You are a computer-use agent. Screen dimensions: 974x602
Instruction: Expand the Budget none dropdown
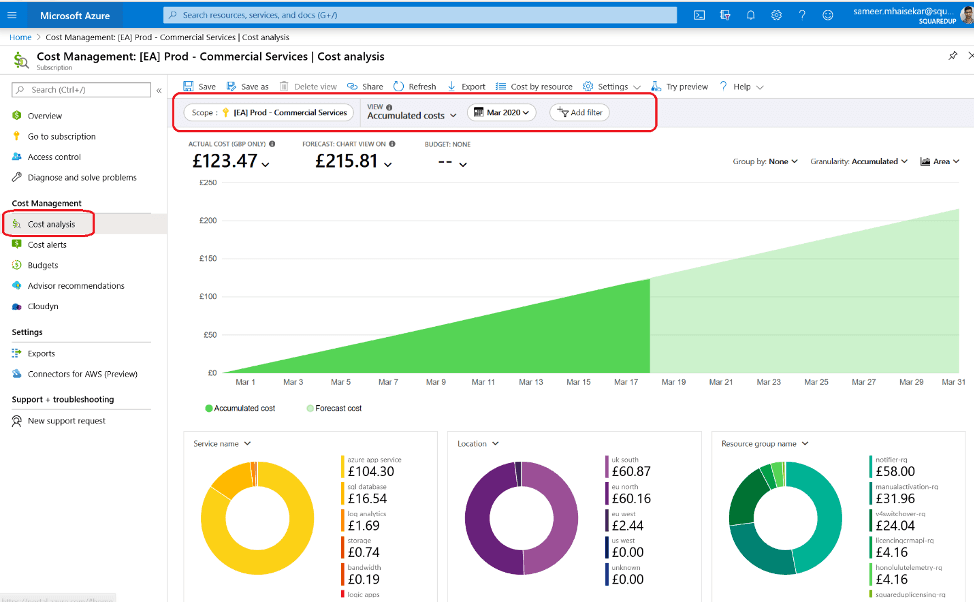point(463,165)
